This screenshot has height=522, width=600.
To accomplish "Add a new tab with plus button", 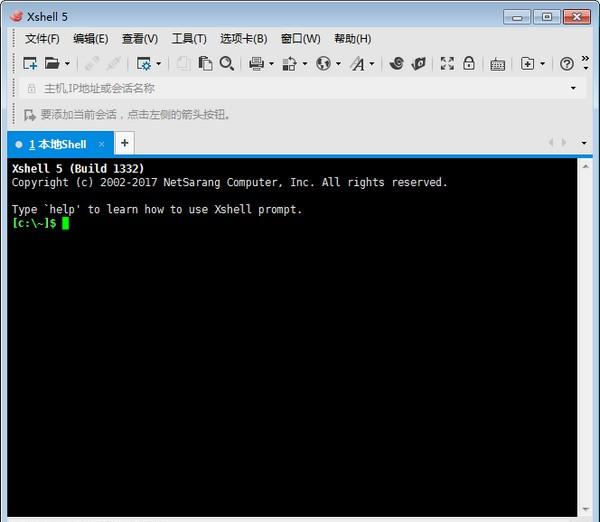I will coord(124,143).
